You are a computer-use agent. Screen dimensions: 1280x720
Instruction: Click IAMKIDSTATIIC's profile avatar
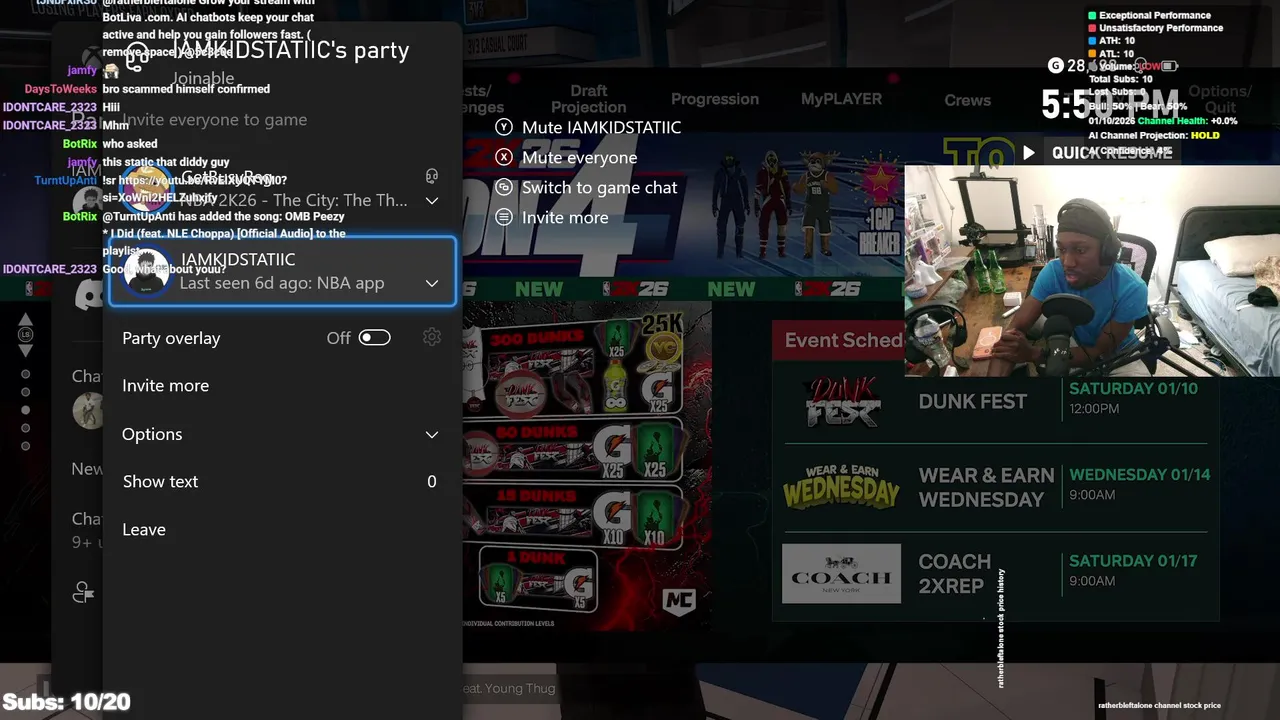click(147, 271)
